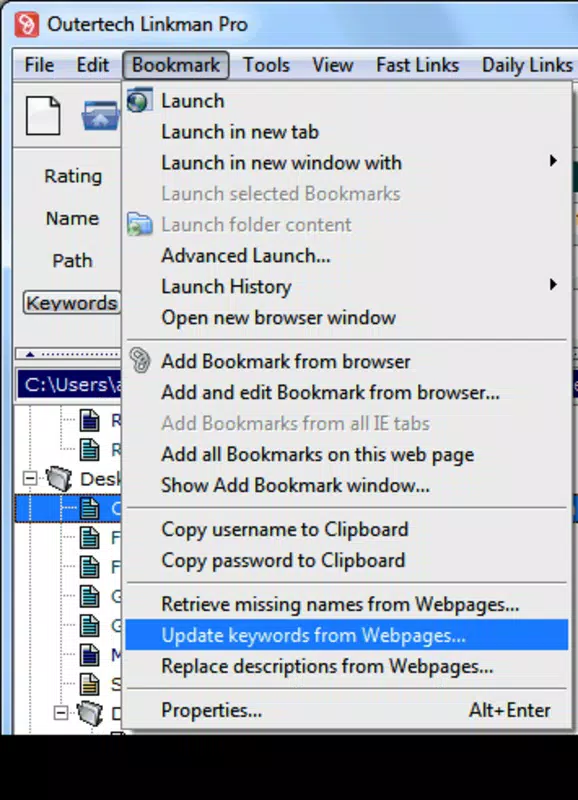Image resolution: width=578 pixels, height=800 pixels.
Task: Select Retrieve missing names from Webpages...
Action: point(347,605)
